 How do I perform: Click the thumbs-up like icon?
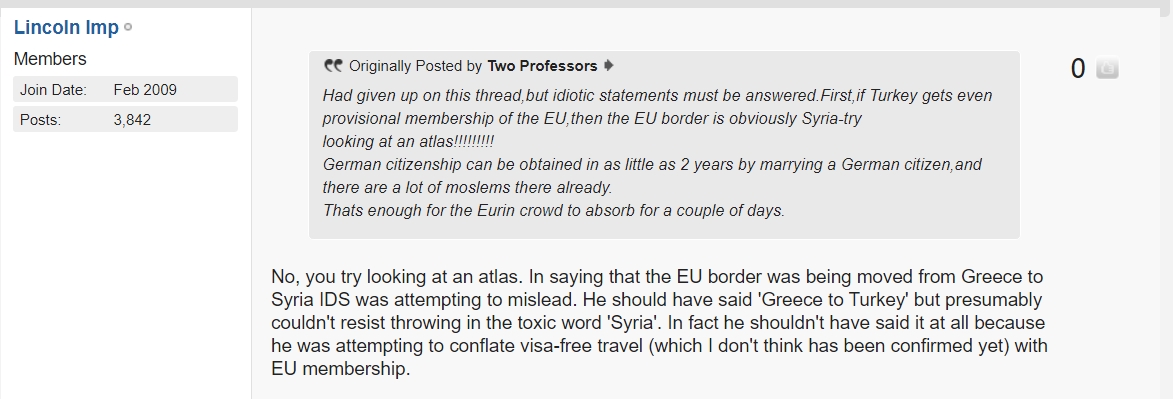[x=1106, y=68]
